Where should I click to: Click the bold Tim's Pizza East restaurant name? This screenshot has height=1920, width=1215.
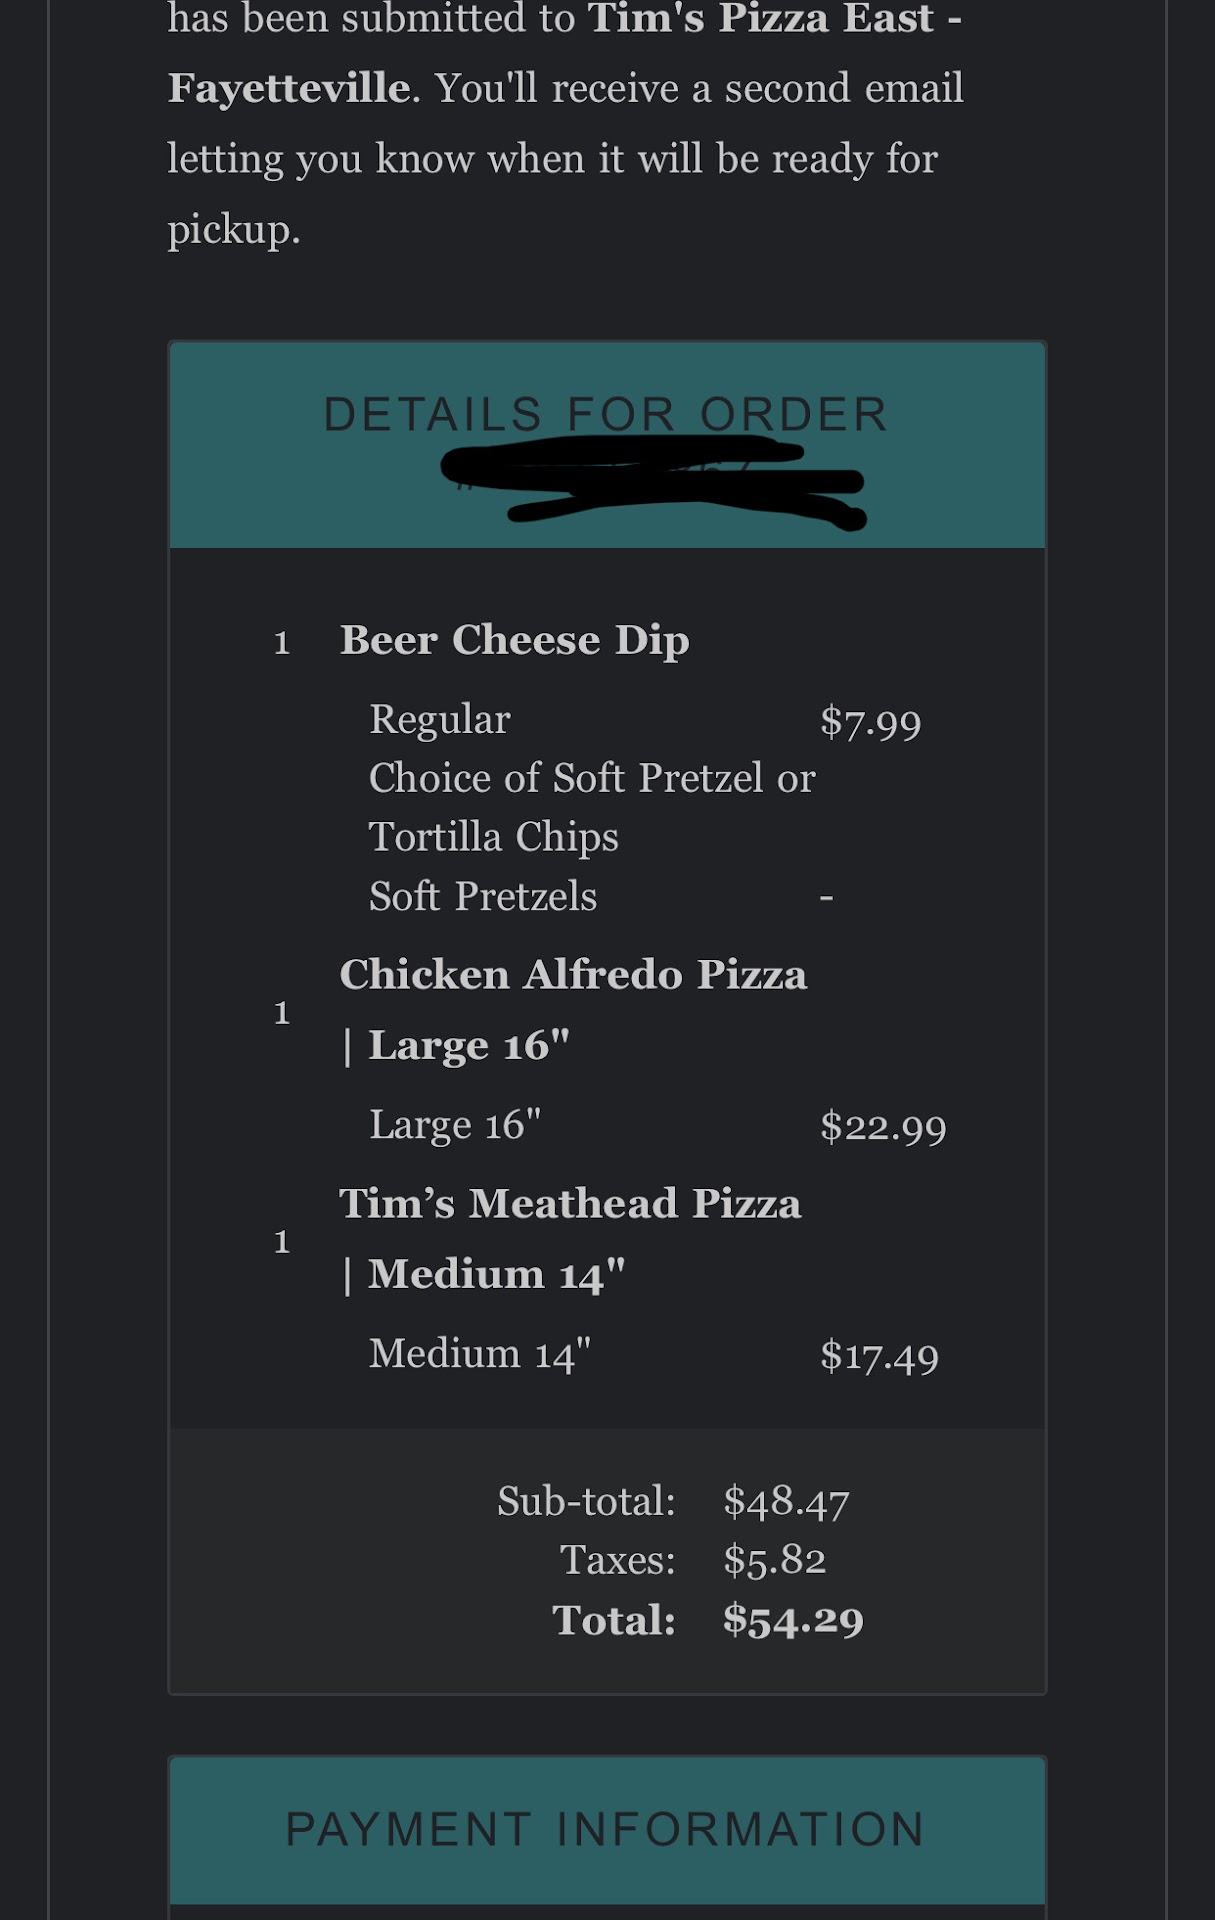[x=760, y=20]
